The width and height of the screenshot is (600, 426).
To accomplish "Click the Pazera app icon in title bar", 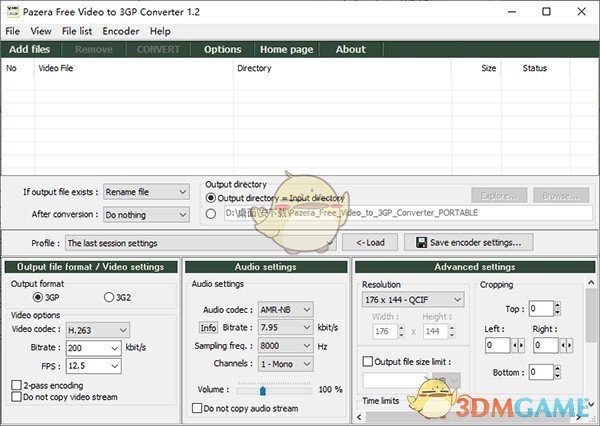I will coord(13,11).
